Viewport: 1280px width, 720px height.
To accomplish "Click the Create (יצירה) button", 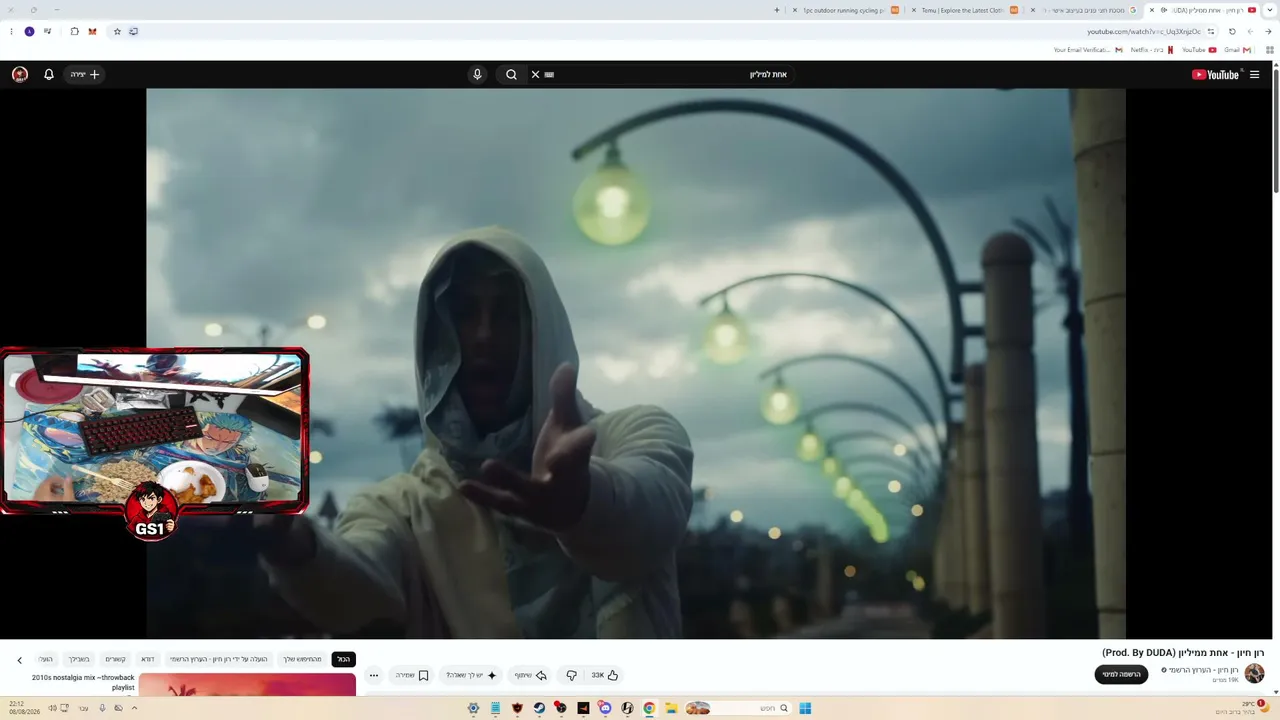I will (85, 74).
